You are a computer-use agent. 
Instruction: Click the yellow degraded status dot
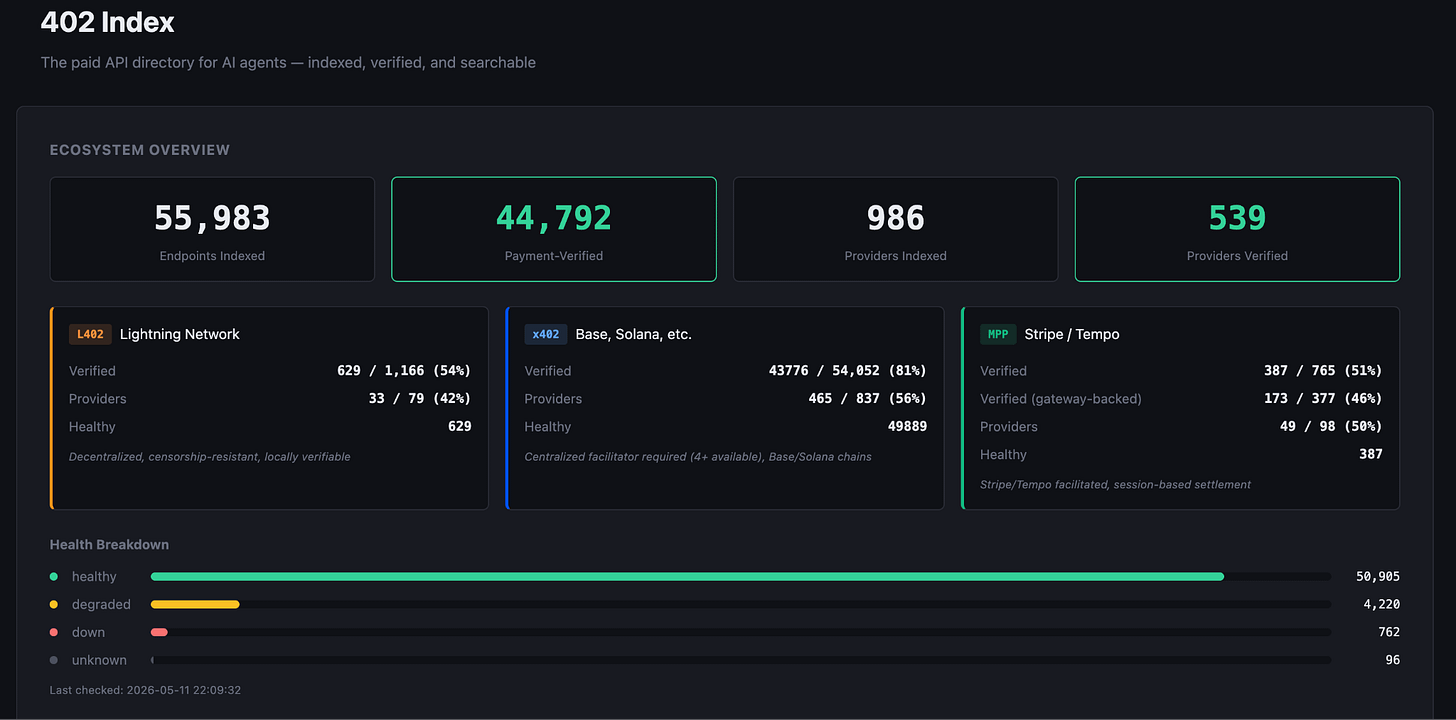(54, 605)
